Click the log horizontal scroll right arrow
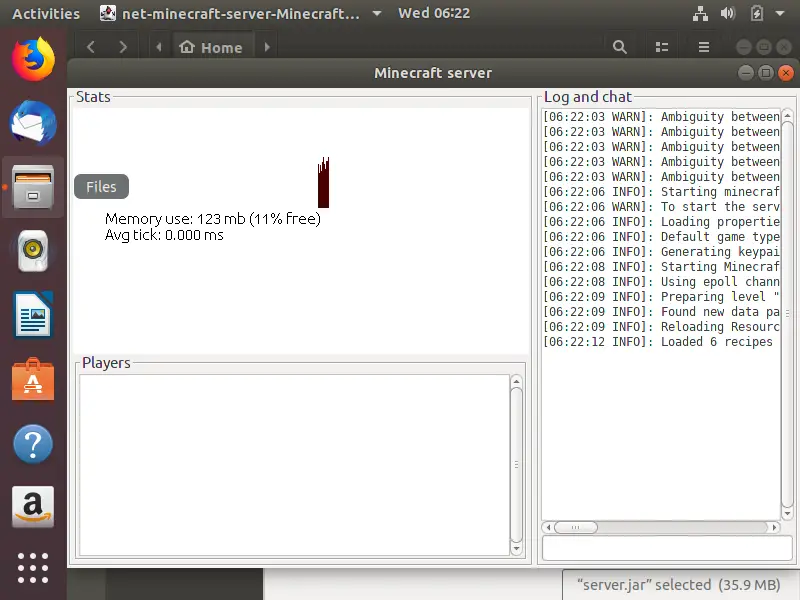This screenshot has width=800, height=600. point(774,527)
